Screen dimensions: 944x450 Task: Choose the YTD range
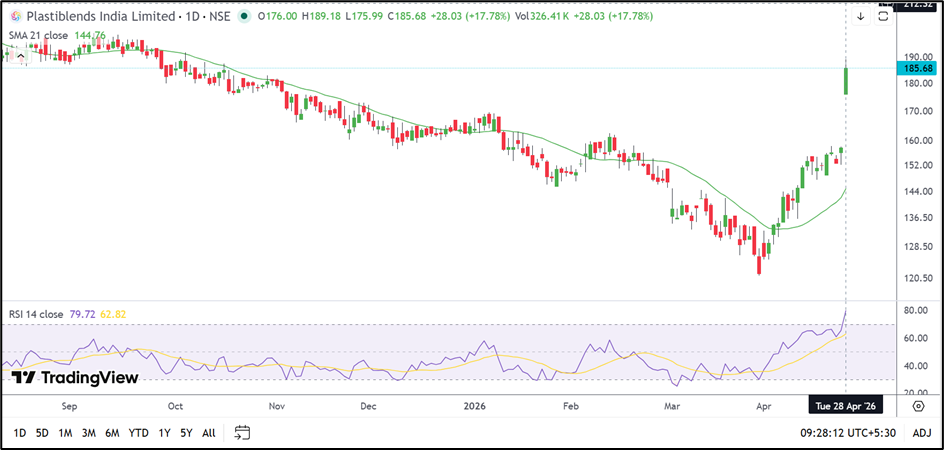coord(139,433)
